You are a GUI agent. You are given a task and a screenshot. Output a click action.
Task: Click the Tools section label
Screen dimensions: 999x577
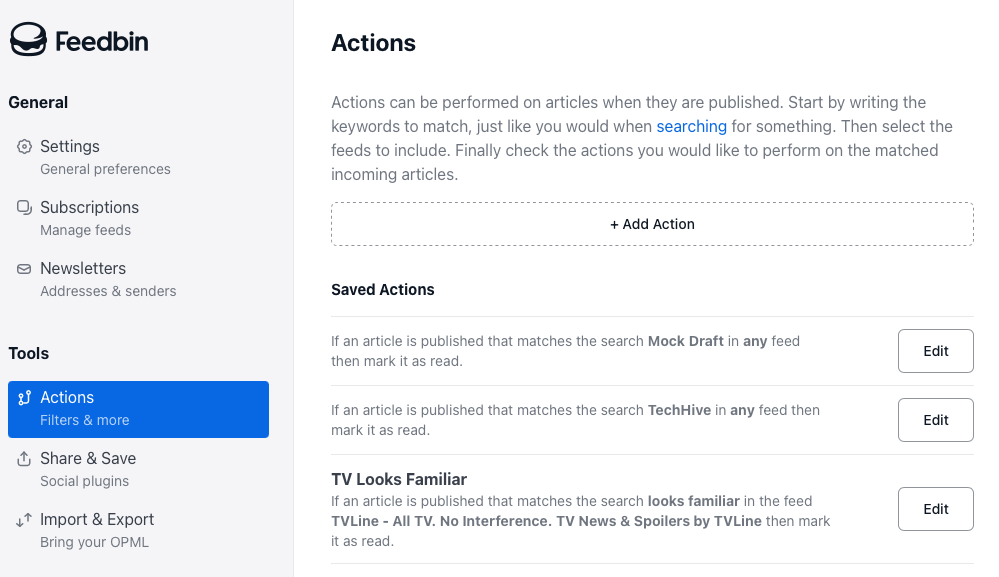tap(29, 353)
